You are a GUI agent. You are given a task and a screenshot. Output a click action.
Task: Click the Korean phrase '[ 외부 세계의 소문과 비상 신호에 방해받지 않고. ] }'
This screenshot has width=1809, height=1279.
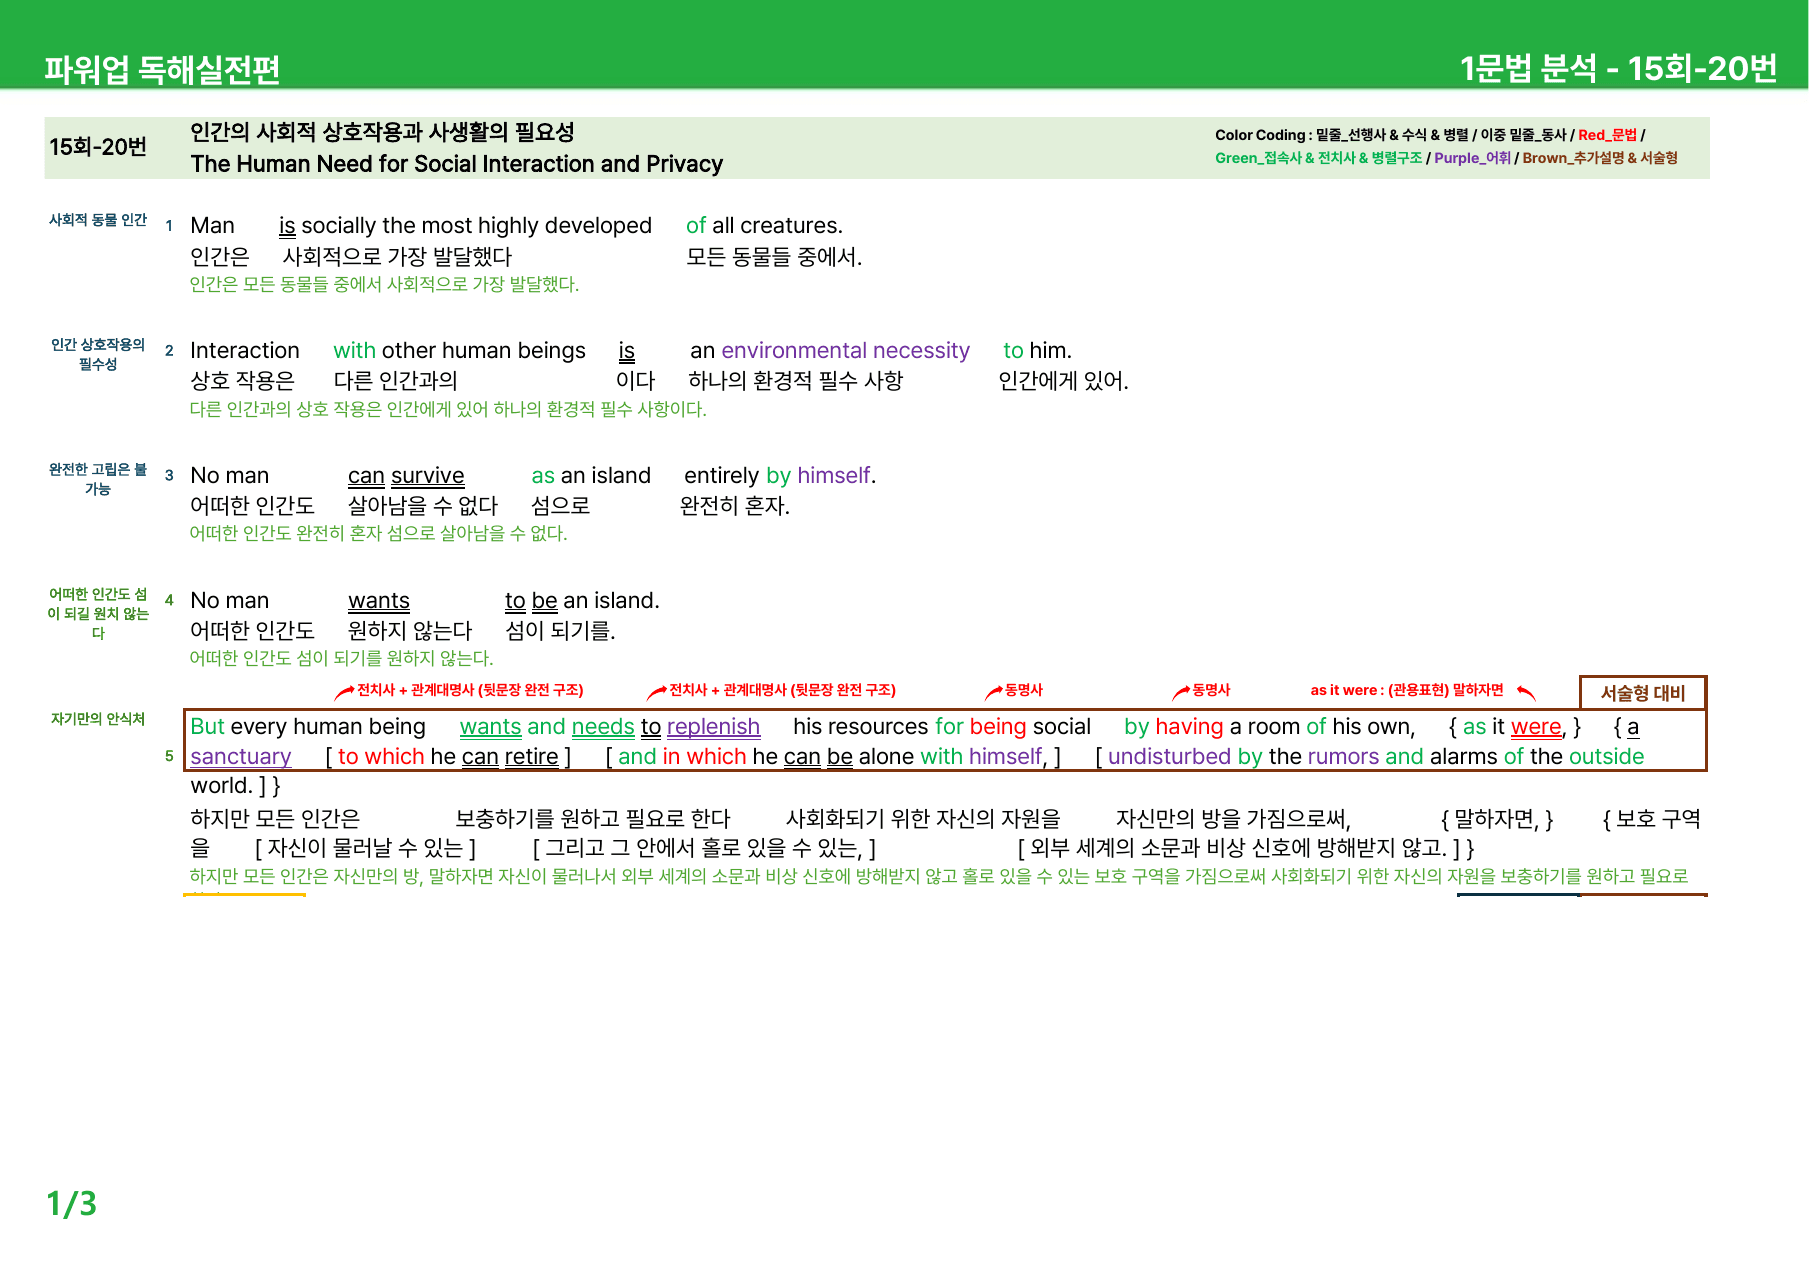[x=1246, y=848]
